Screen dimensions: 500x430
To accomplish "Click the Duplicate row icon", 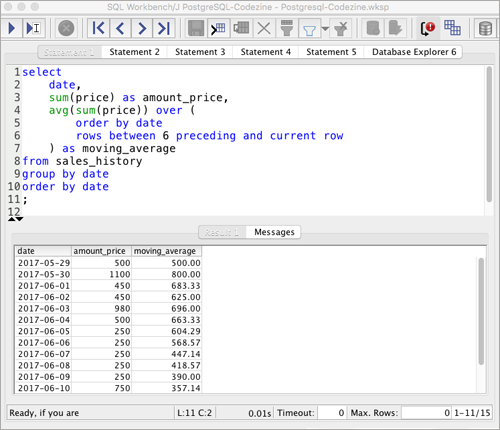I will 241,28.
